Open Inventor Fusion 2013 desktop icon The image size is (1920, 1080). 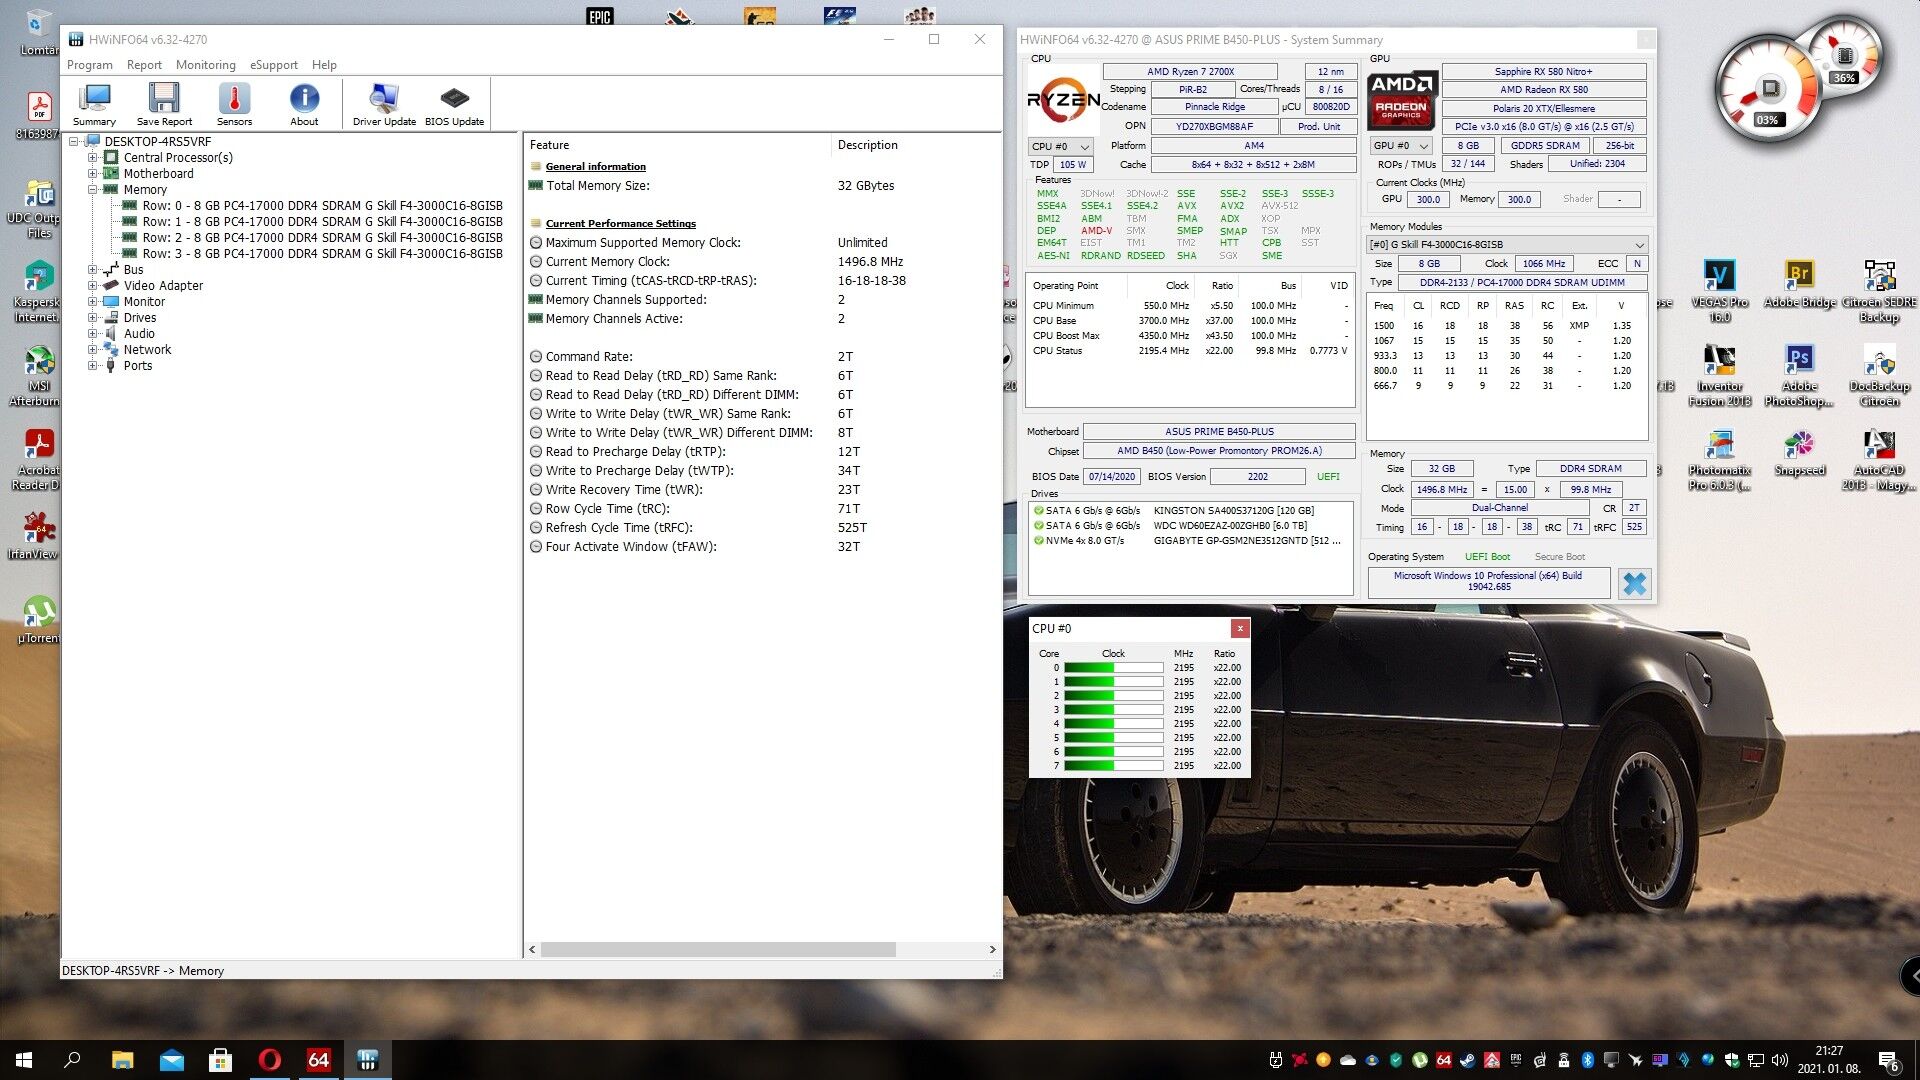[x=1719, y=375]
